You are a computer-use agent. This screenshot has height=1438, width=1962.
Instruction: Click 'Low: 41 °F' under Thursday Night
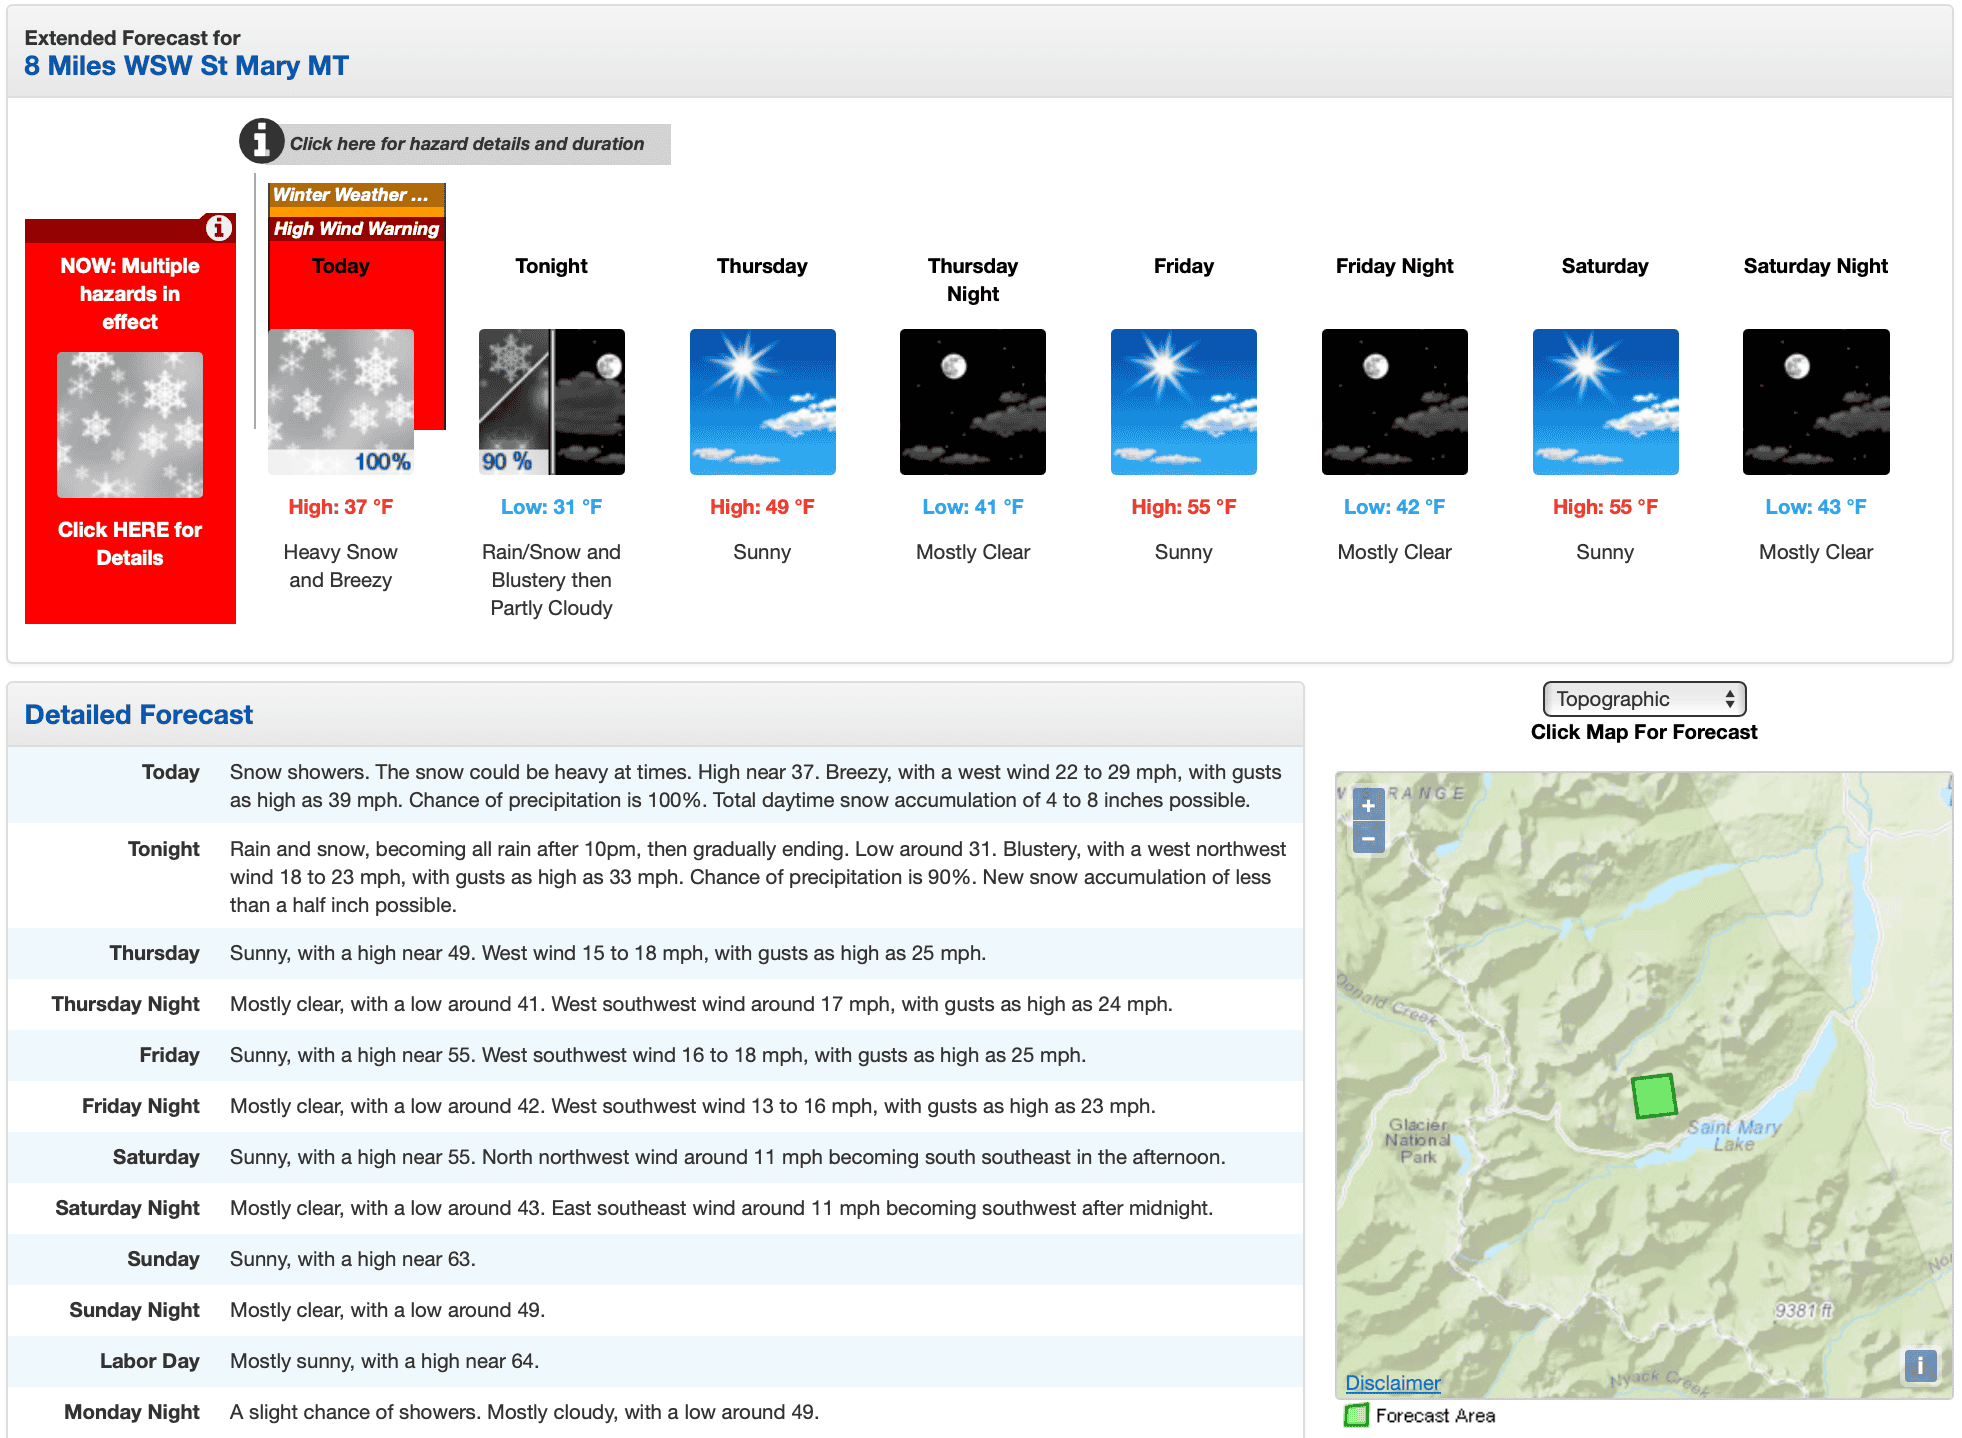click(x=973, y=507)
